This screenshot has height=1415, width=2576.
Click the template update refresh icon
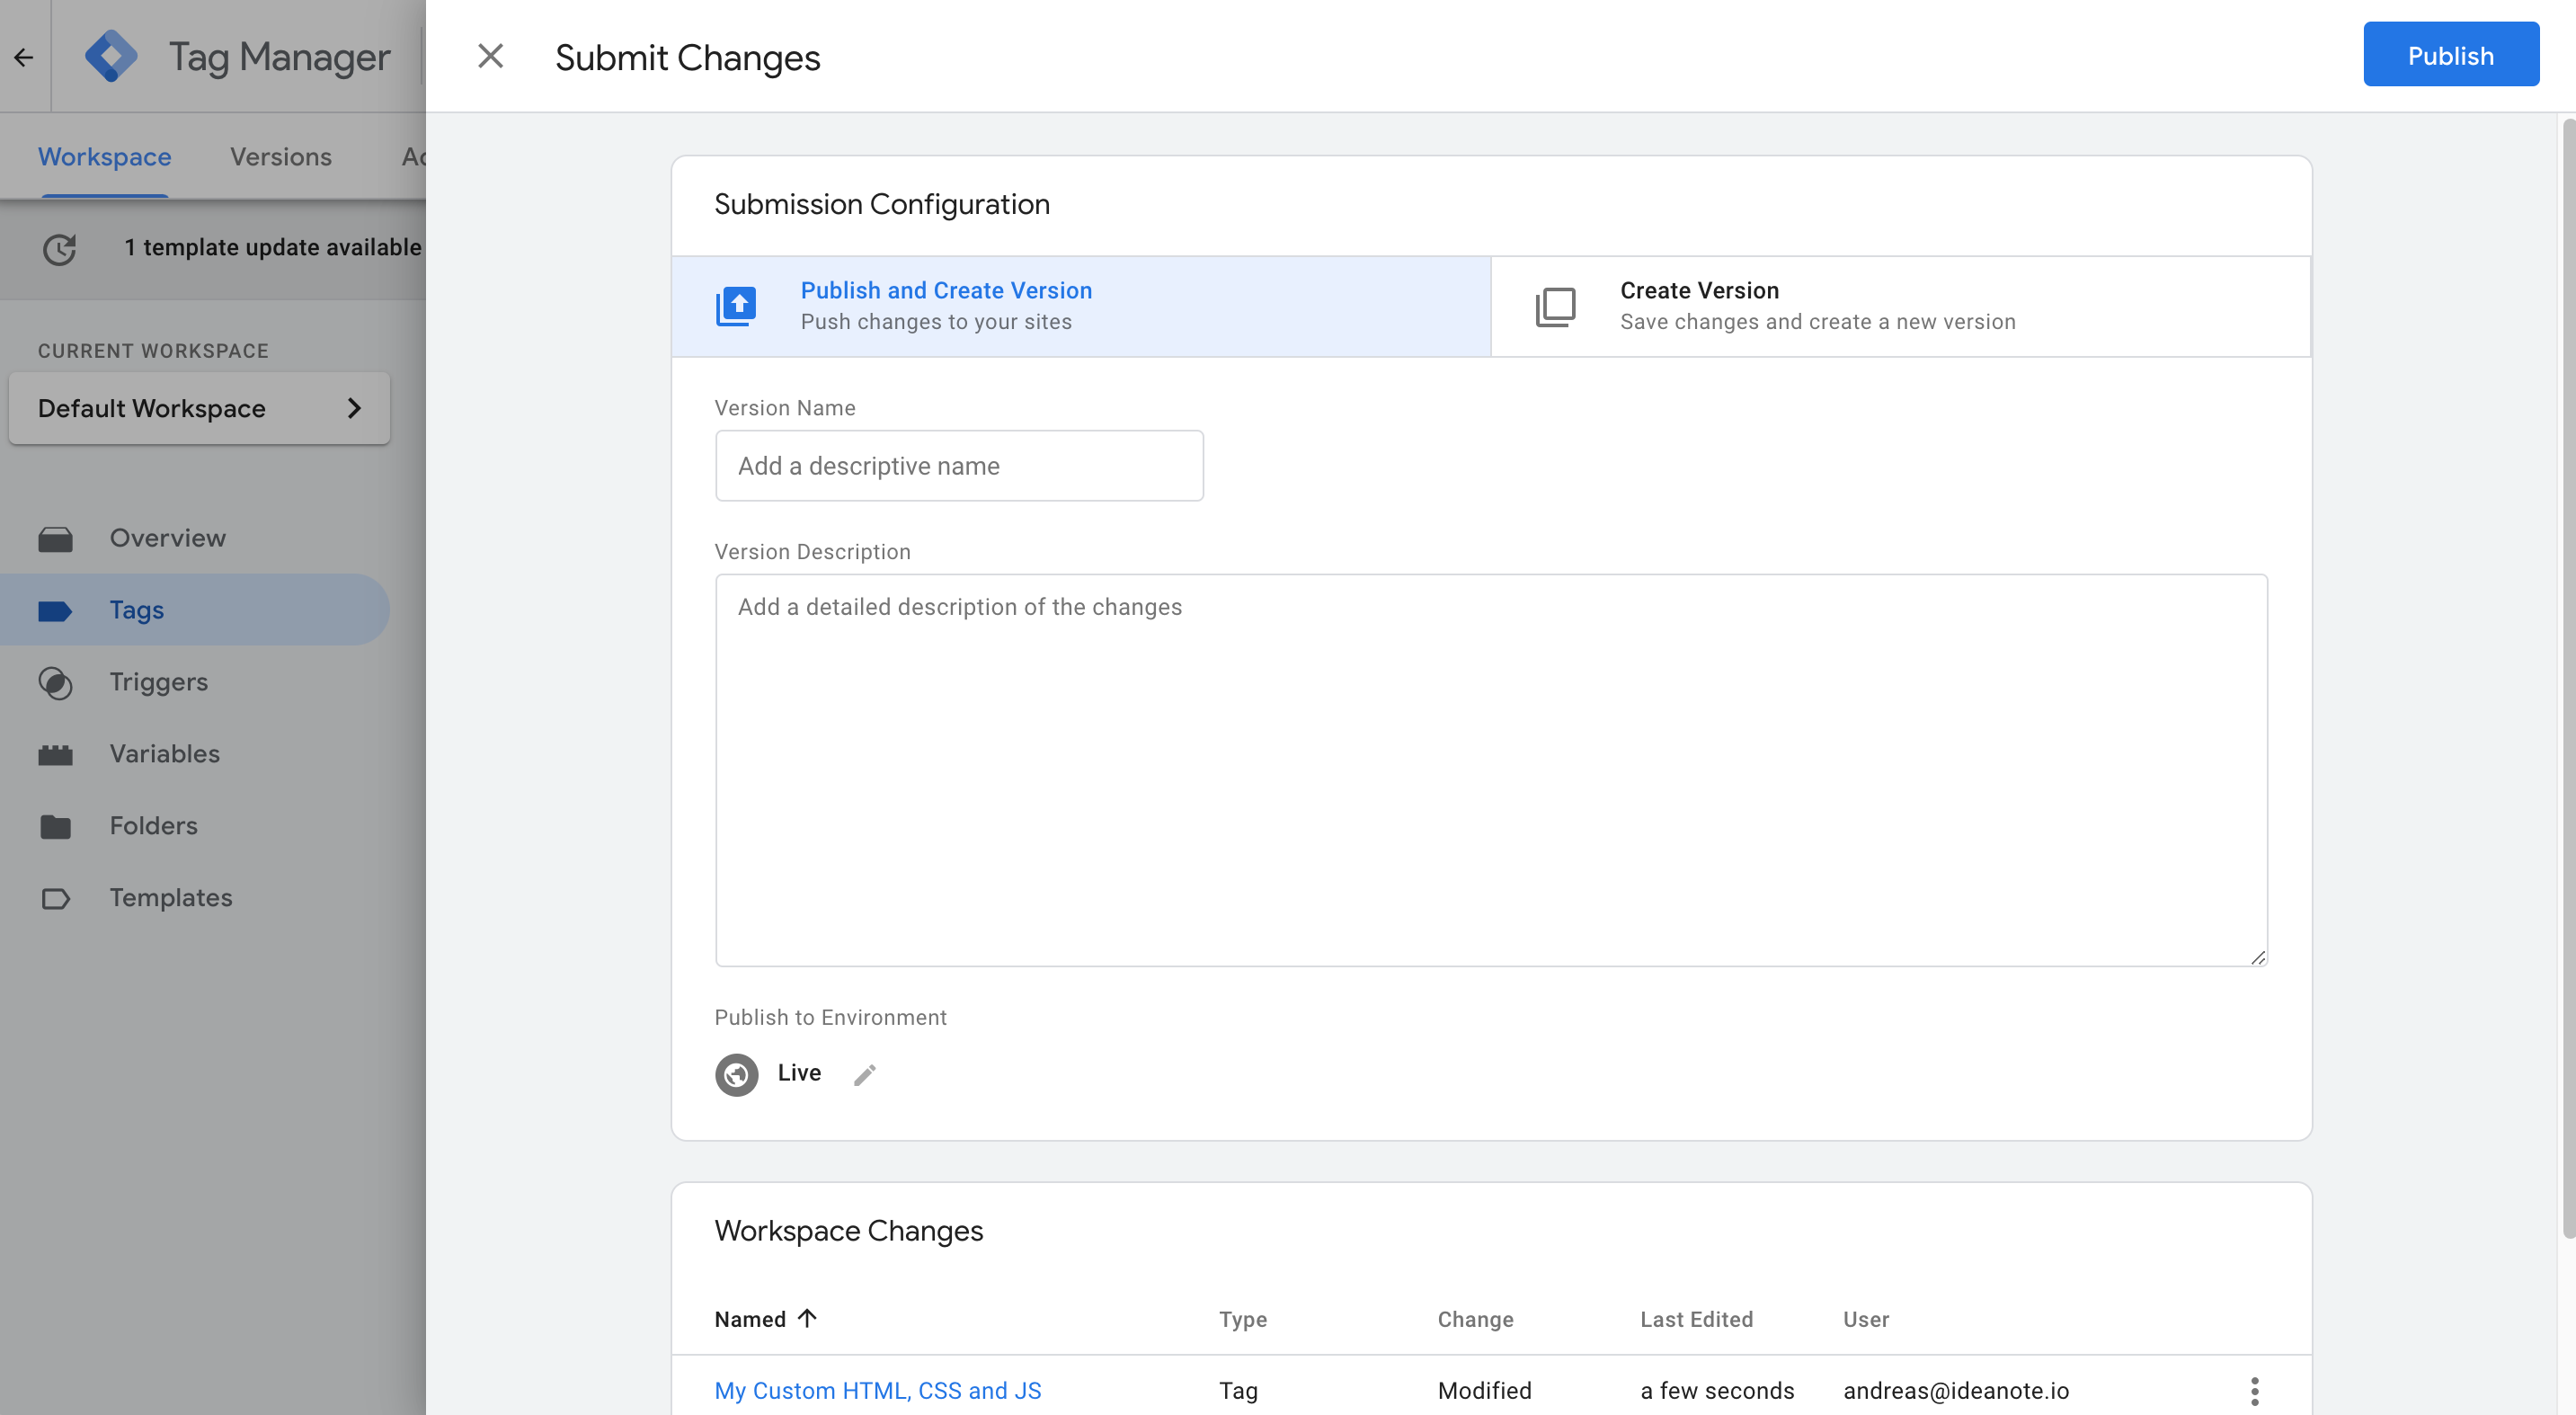(59, 248)
